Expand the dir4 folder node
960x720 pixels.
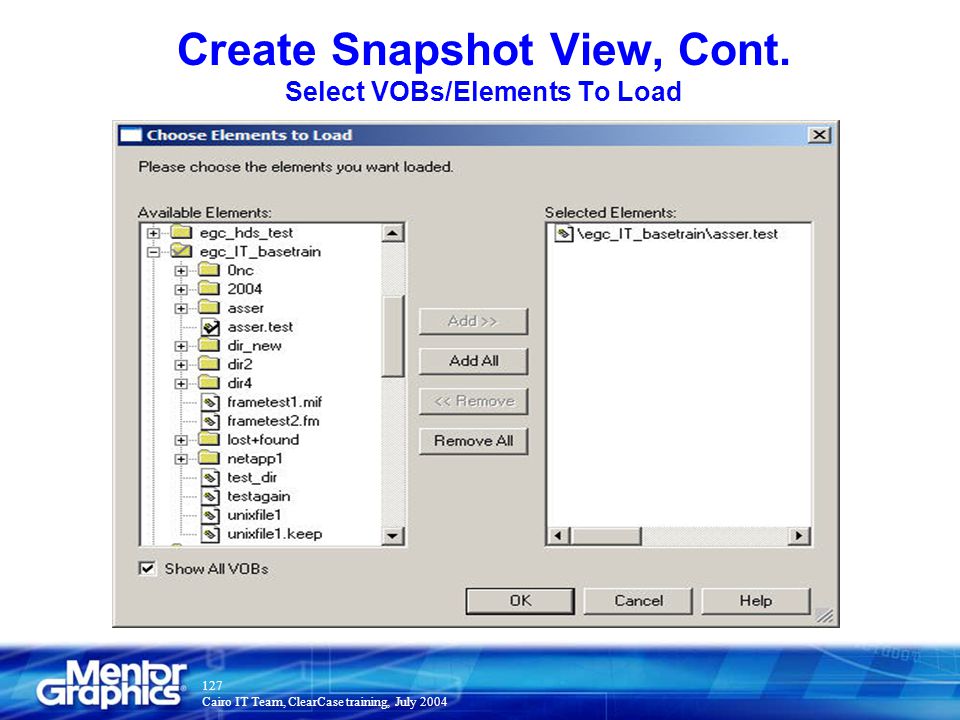[x=181, y=384]
